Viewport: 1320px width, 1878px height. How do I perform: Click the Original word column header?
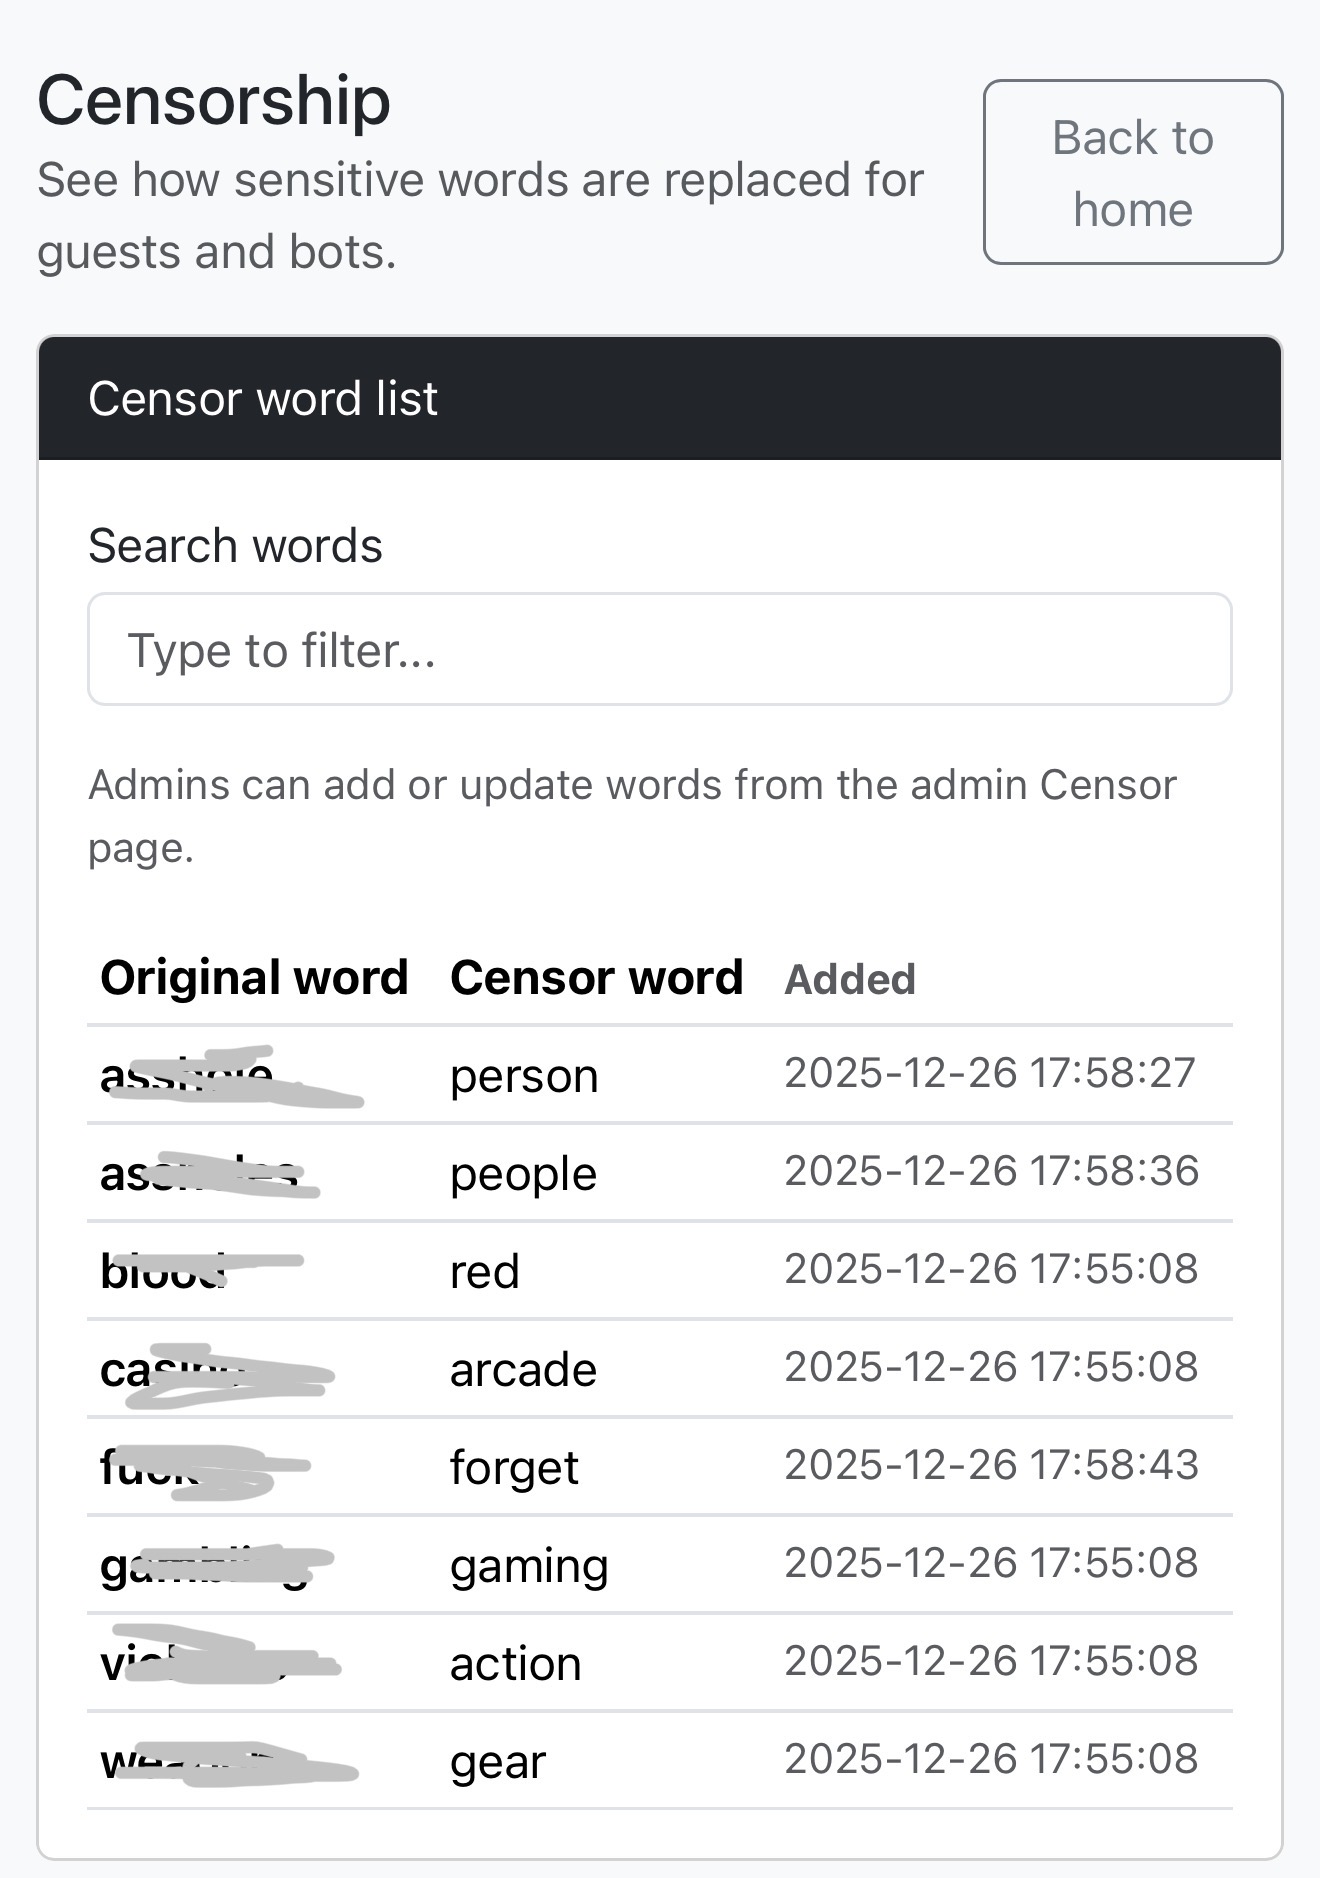pyautogui.click(x=254, y=977)
